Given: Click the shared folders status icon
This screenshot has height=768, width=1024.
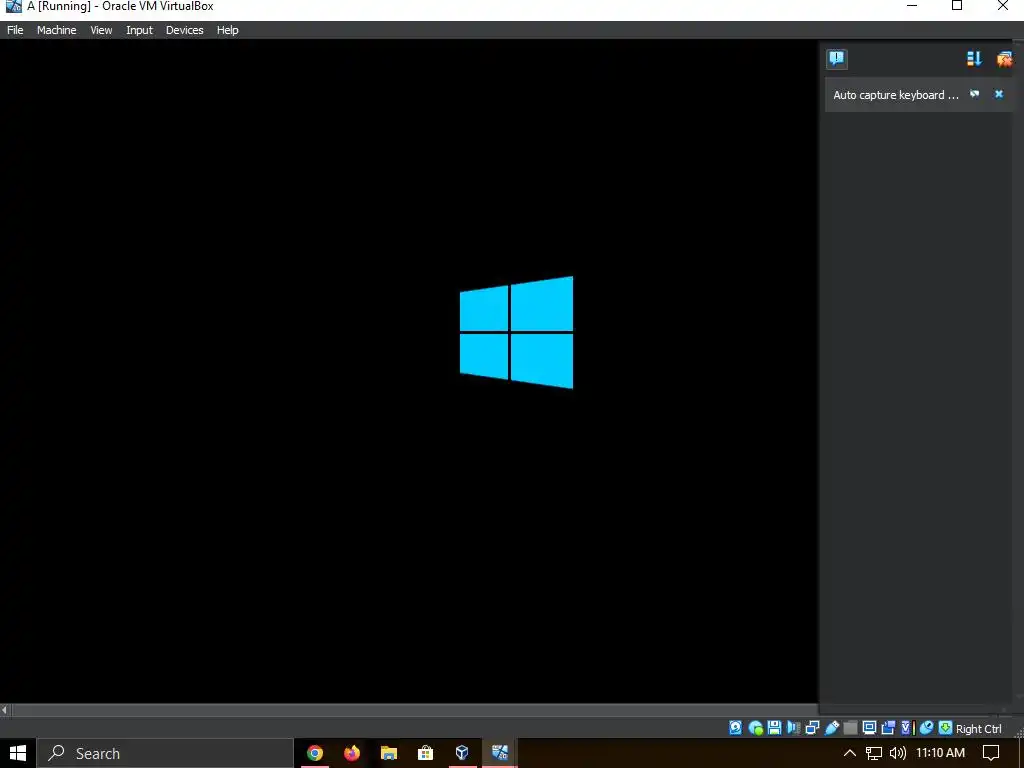Looking at the screenshot, I should [x=850, y=728].
